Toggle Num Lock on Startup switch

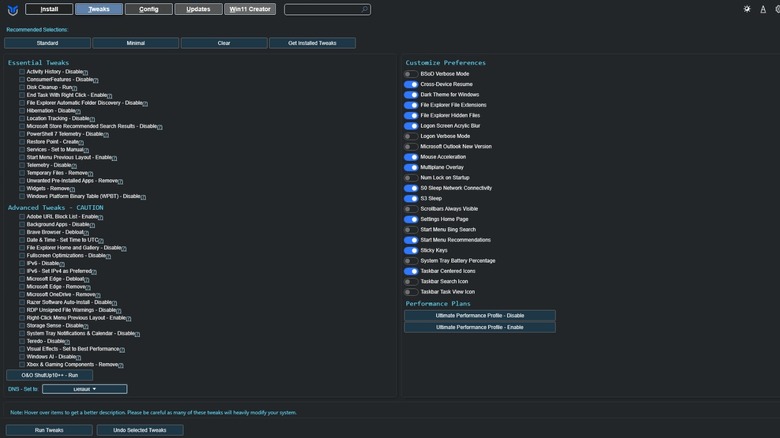(411, 178)
